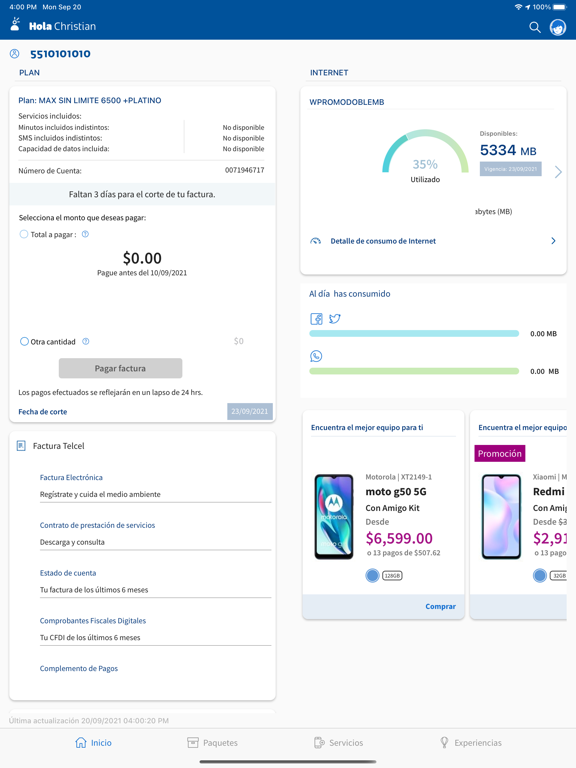Tap the Facebook/Twitter blue usage bar

[x=414, y=334]
